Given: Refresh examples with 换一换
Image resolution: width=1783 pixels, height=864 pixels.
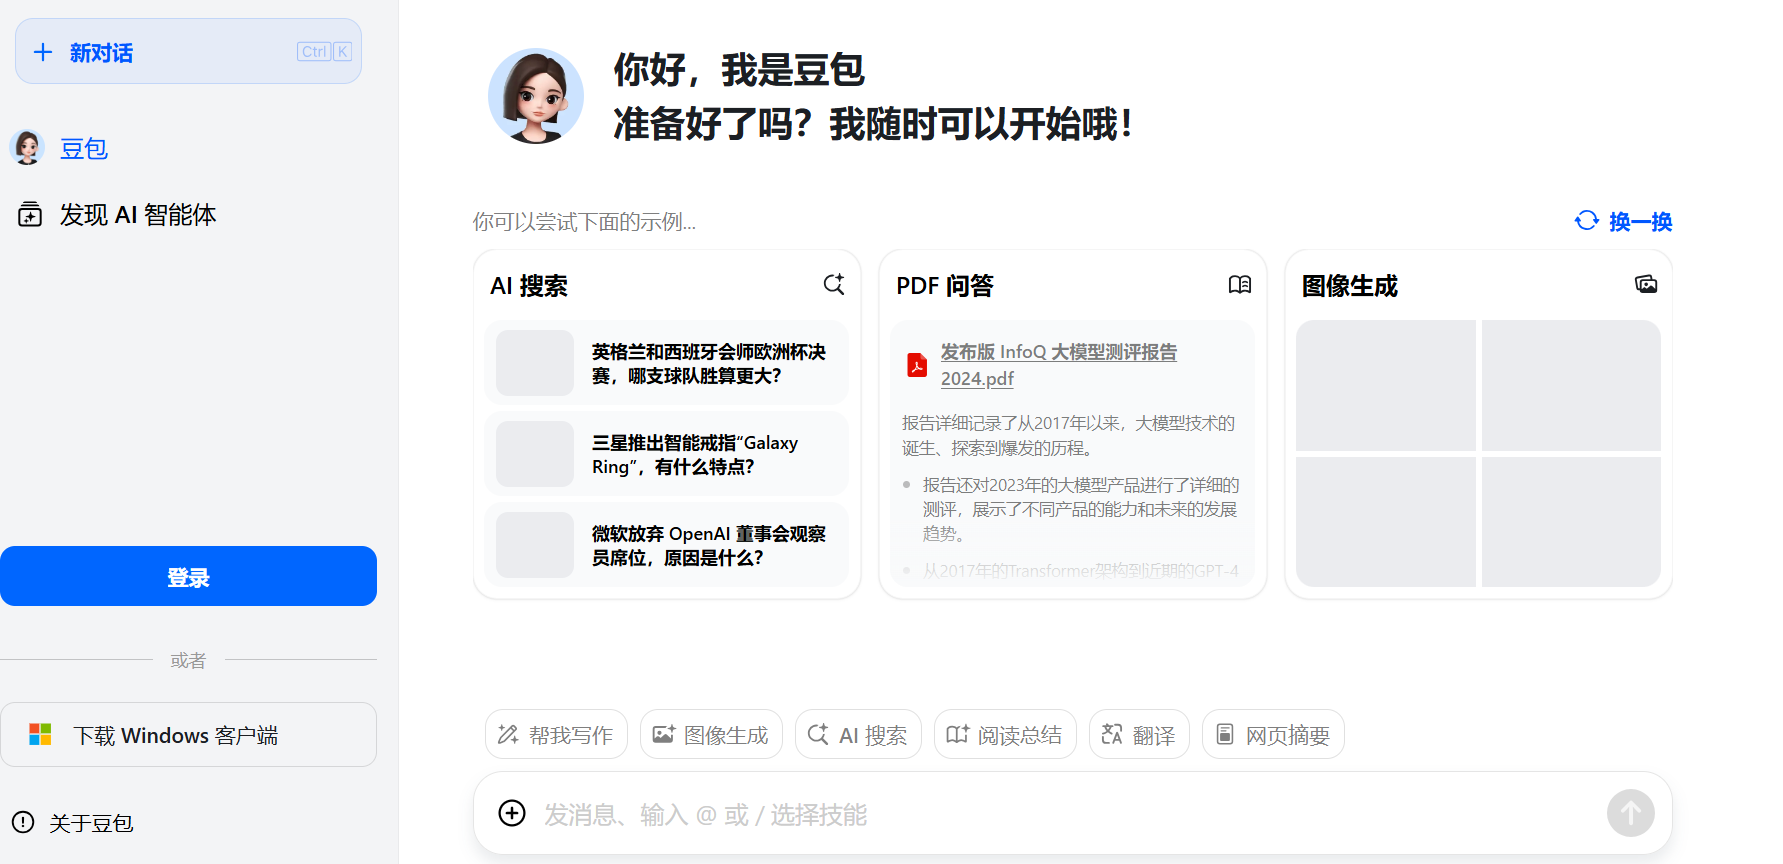Looking at the screenshot, I should tap(1623, 221).
